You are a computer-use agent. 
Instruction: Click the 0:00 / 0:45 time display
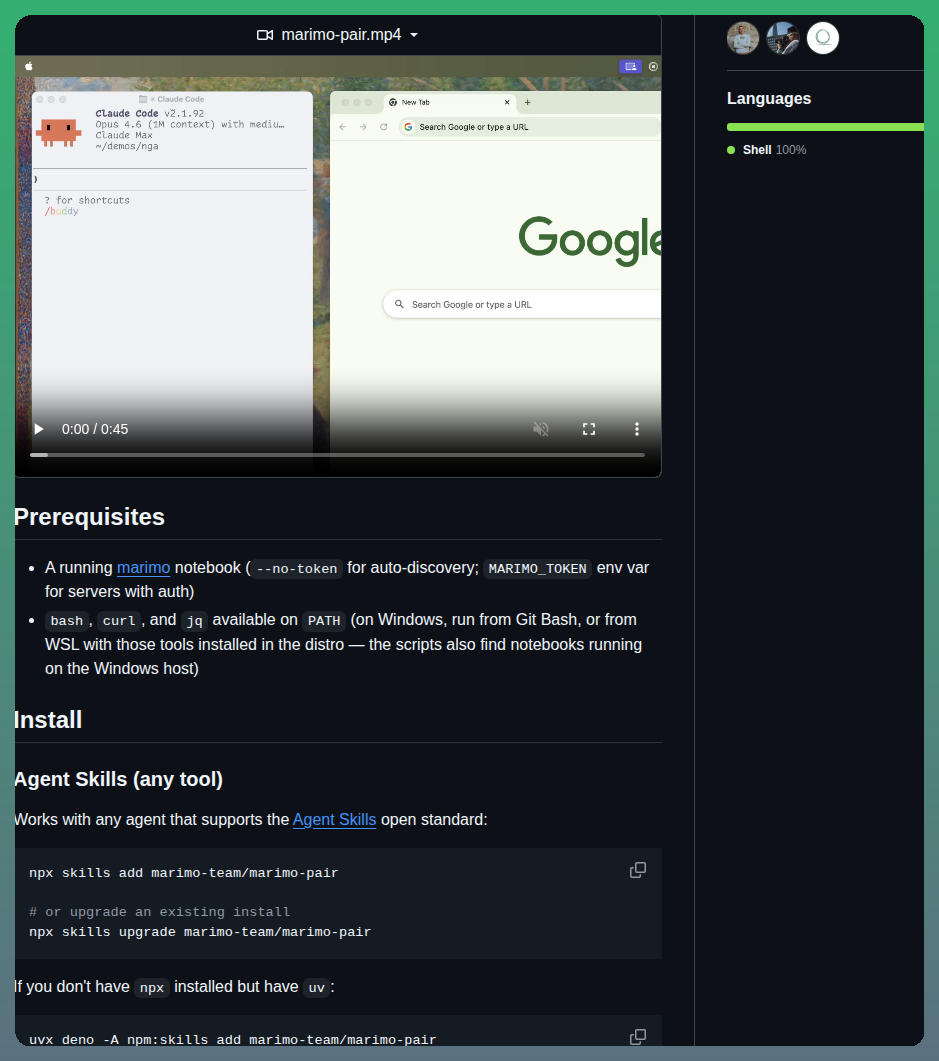pyautogui.click(x=95, y=429)
